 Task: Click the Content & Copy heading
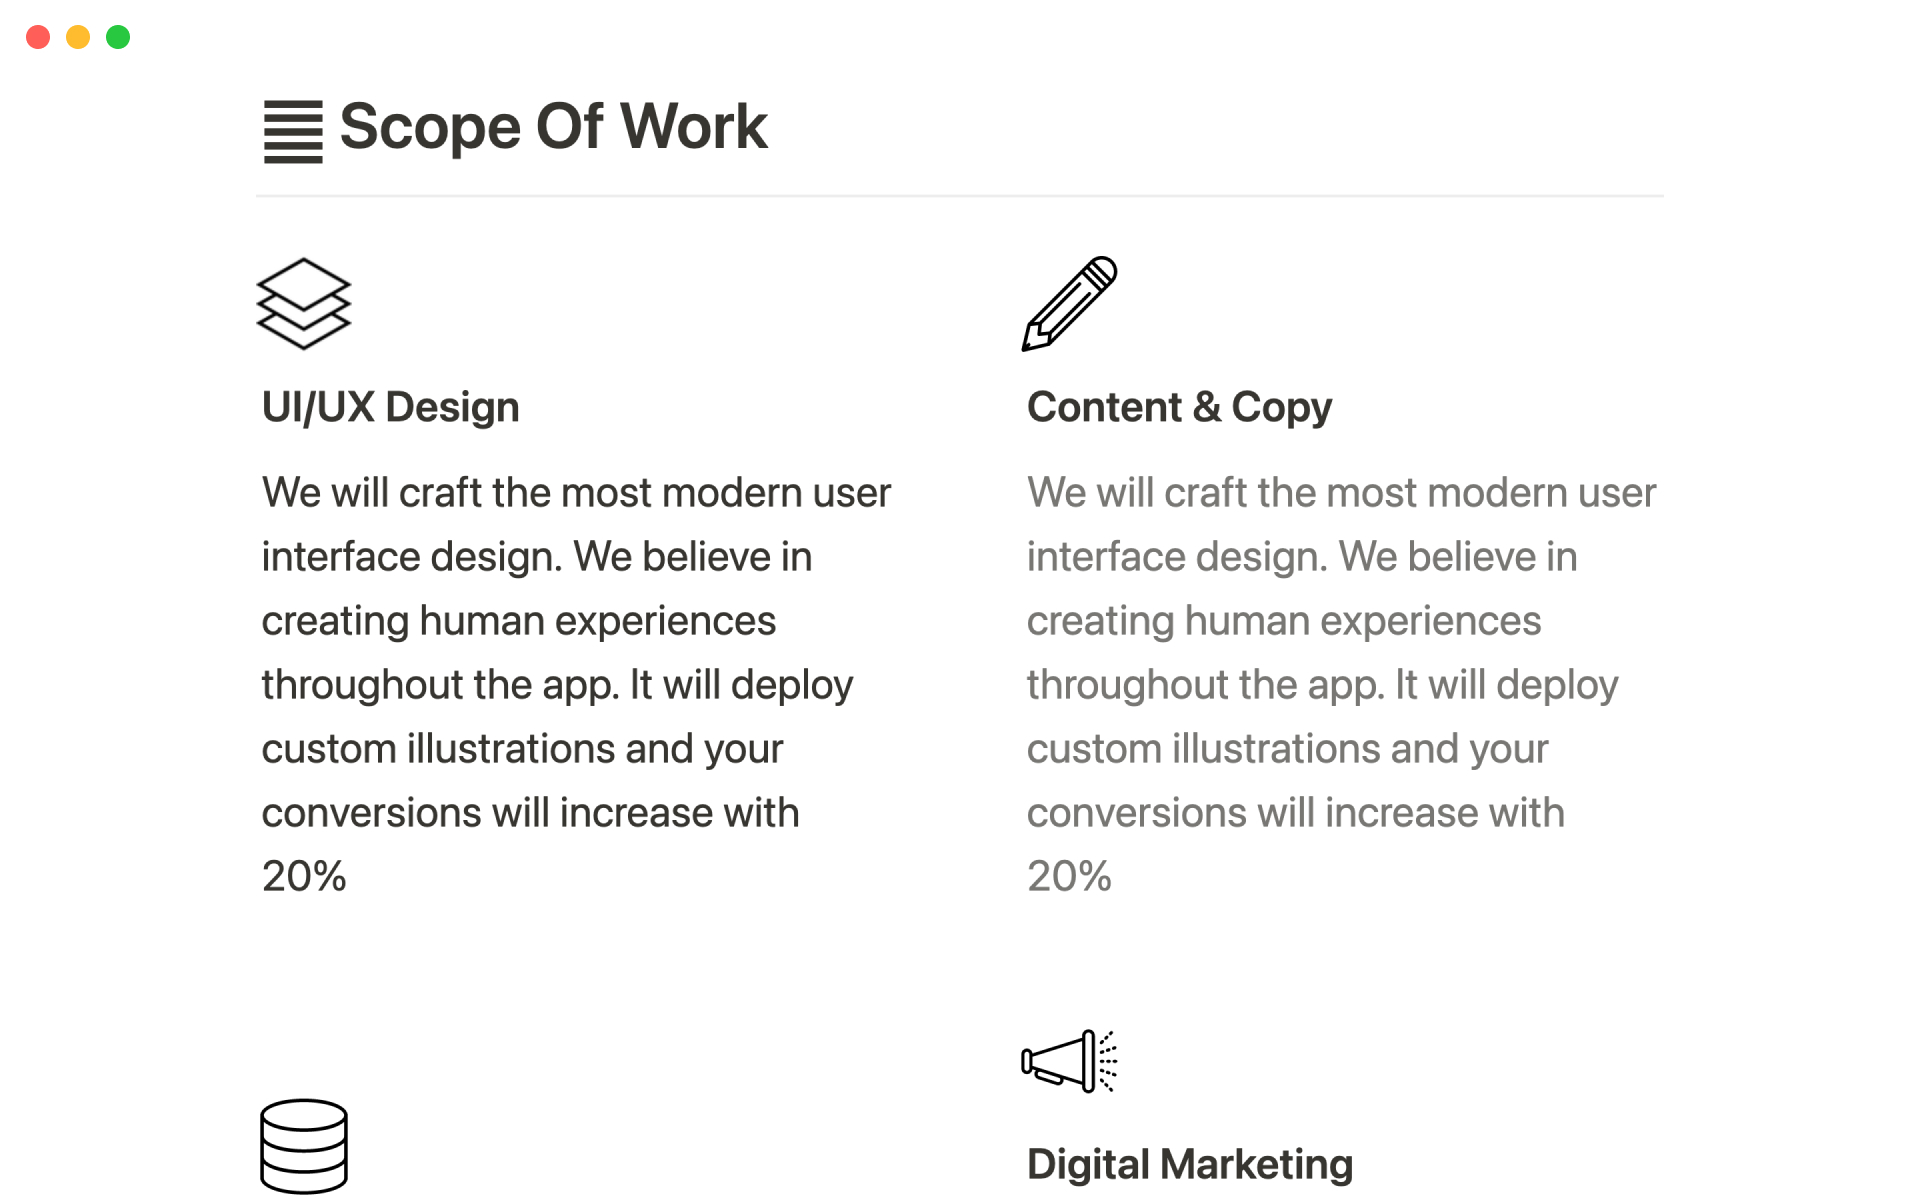coord(1179,407)
